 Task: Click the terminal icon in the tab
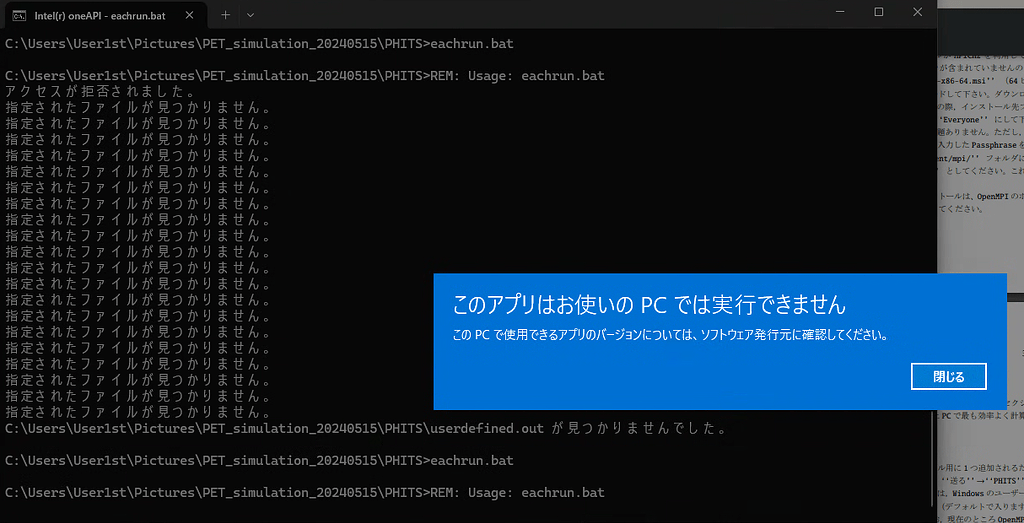[x=20, y=14]
